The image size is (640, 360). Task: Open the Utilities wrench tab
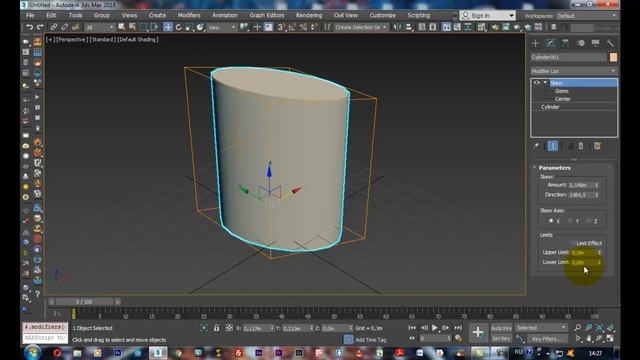coord(610,43)
